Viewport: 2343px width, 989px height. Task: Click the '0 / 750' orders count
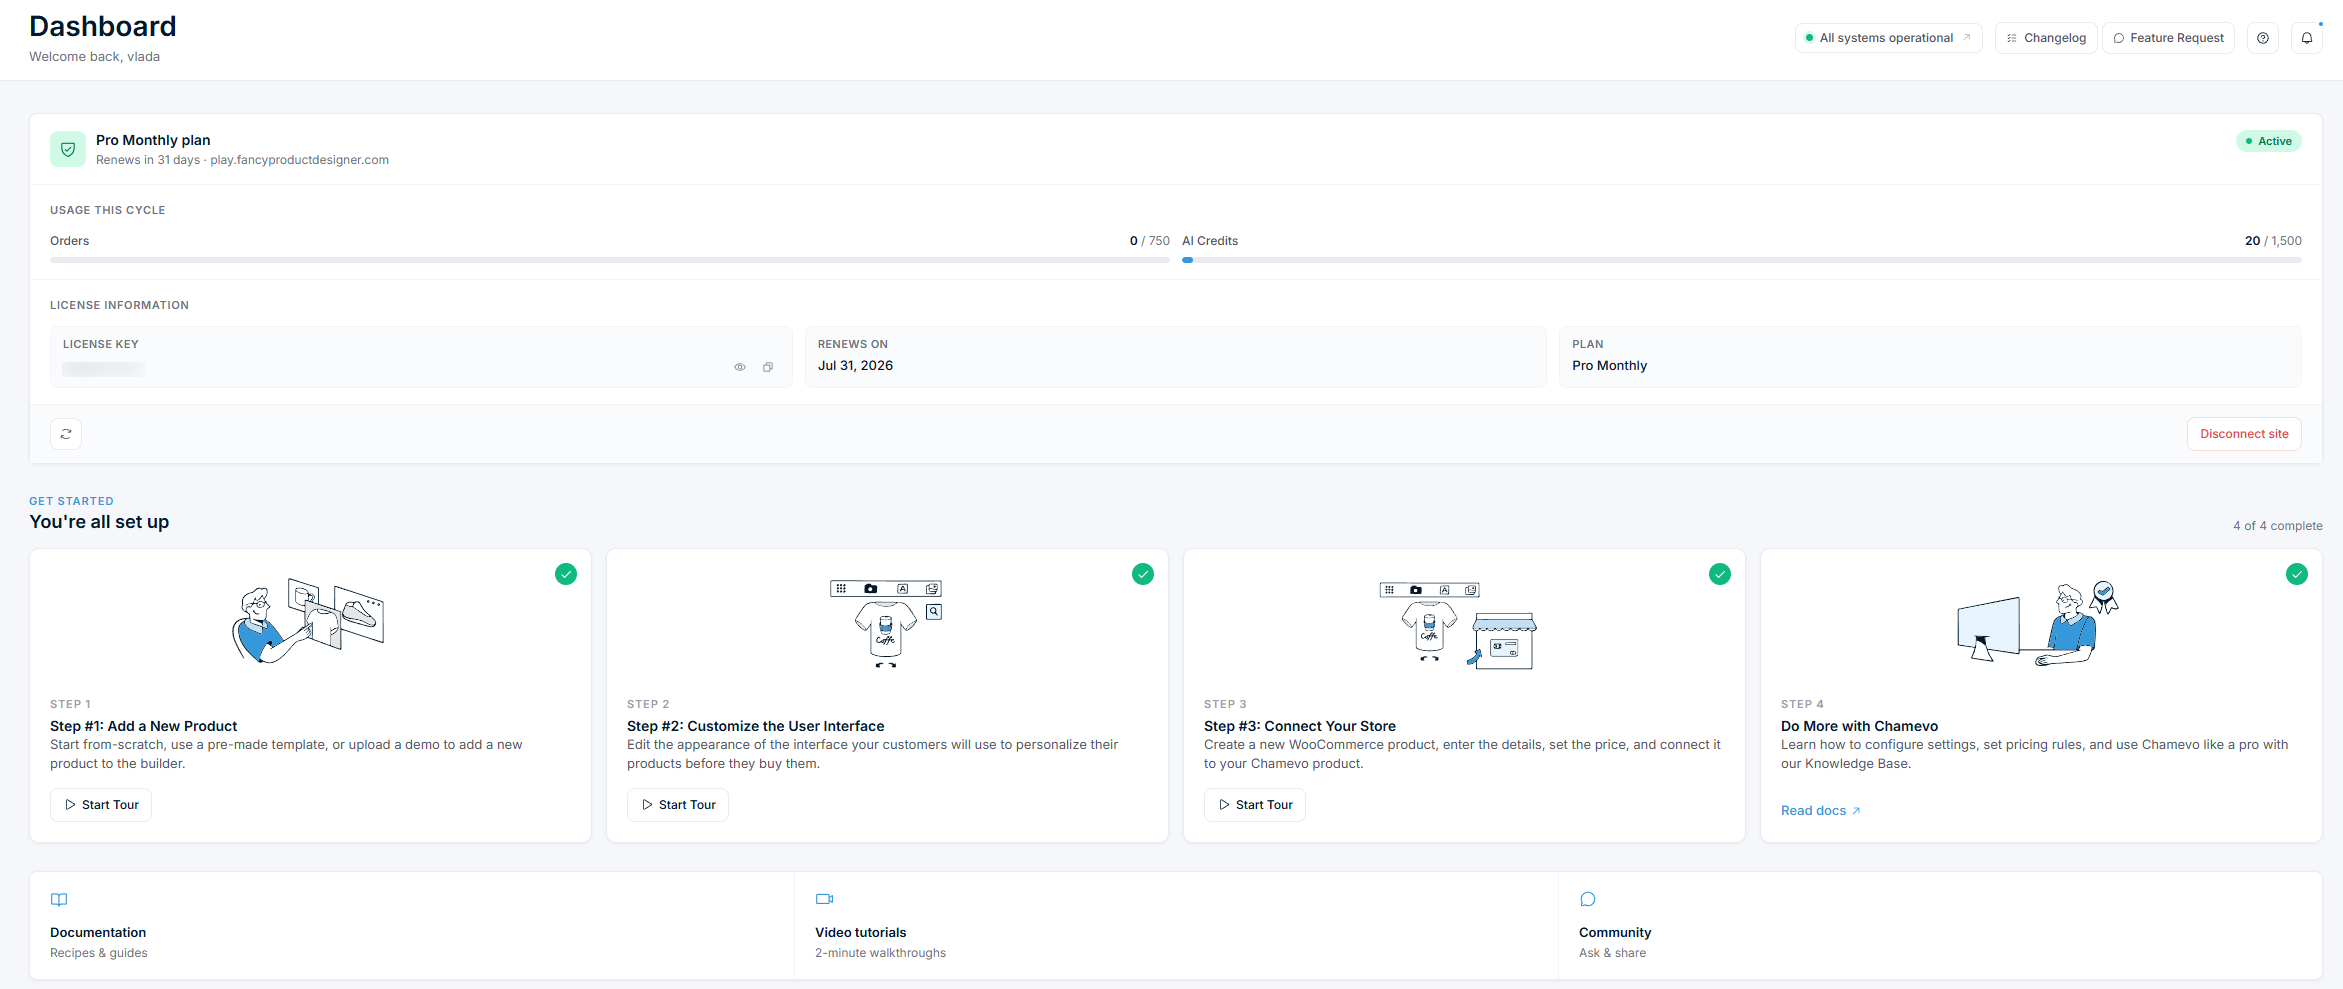(x=1150, y=241)
